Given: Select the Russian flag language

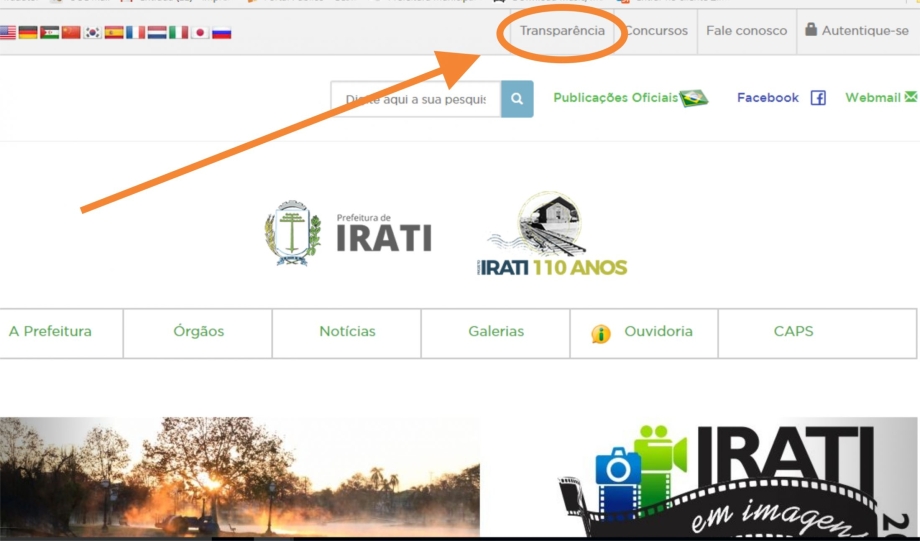Looking at the screenshot, I should coord(222,32).
